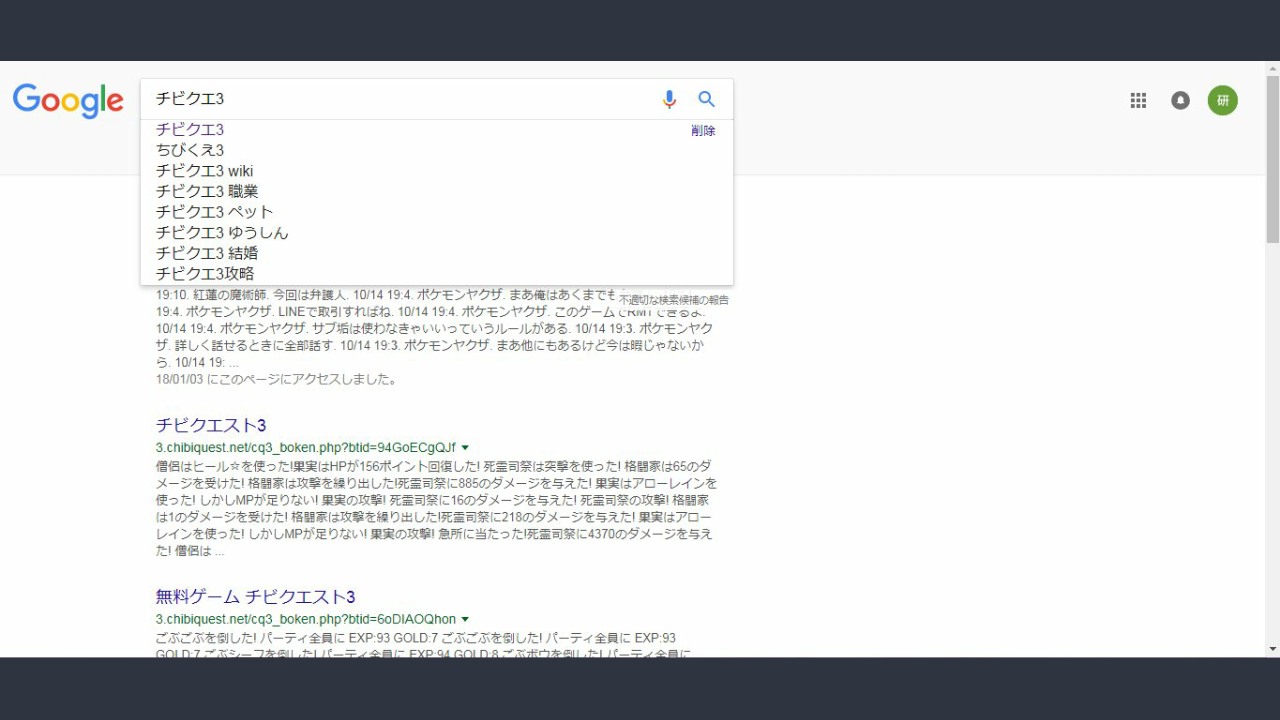Open Google notifications bell
1280x720 pixels.
pyautogui.click(x=1181, y=100)
